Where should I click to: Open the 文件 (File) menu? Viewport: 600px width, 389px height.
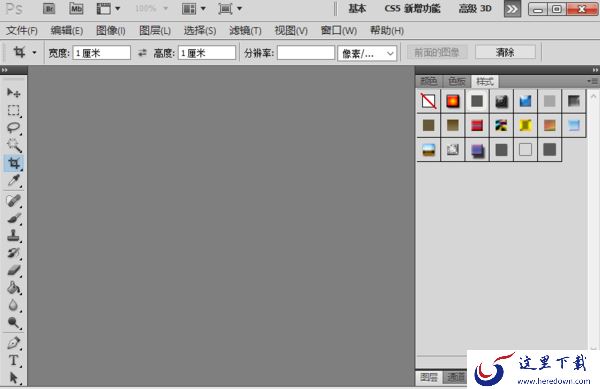[22, 31]
